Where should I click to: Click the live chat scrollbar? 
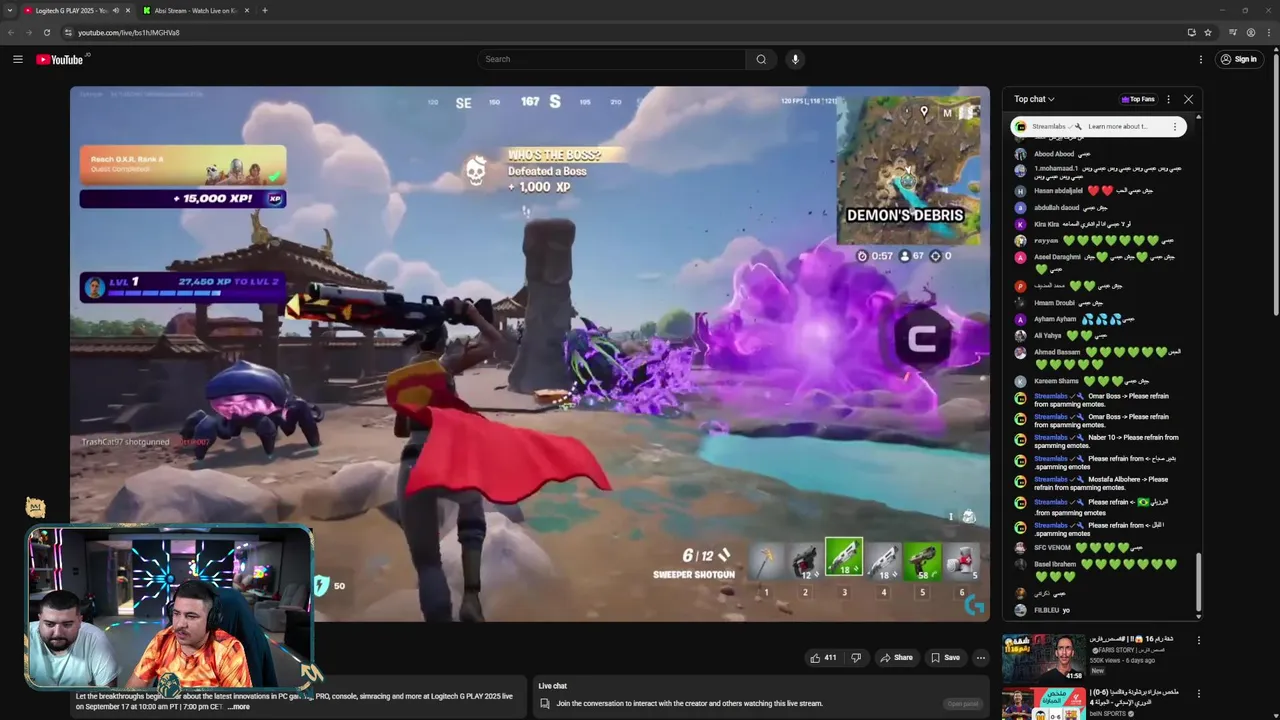1198,584
